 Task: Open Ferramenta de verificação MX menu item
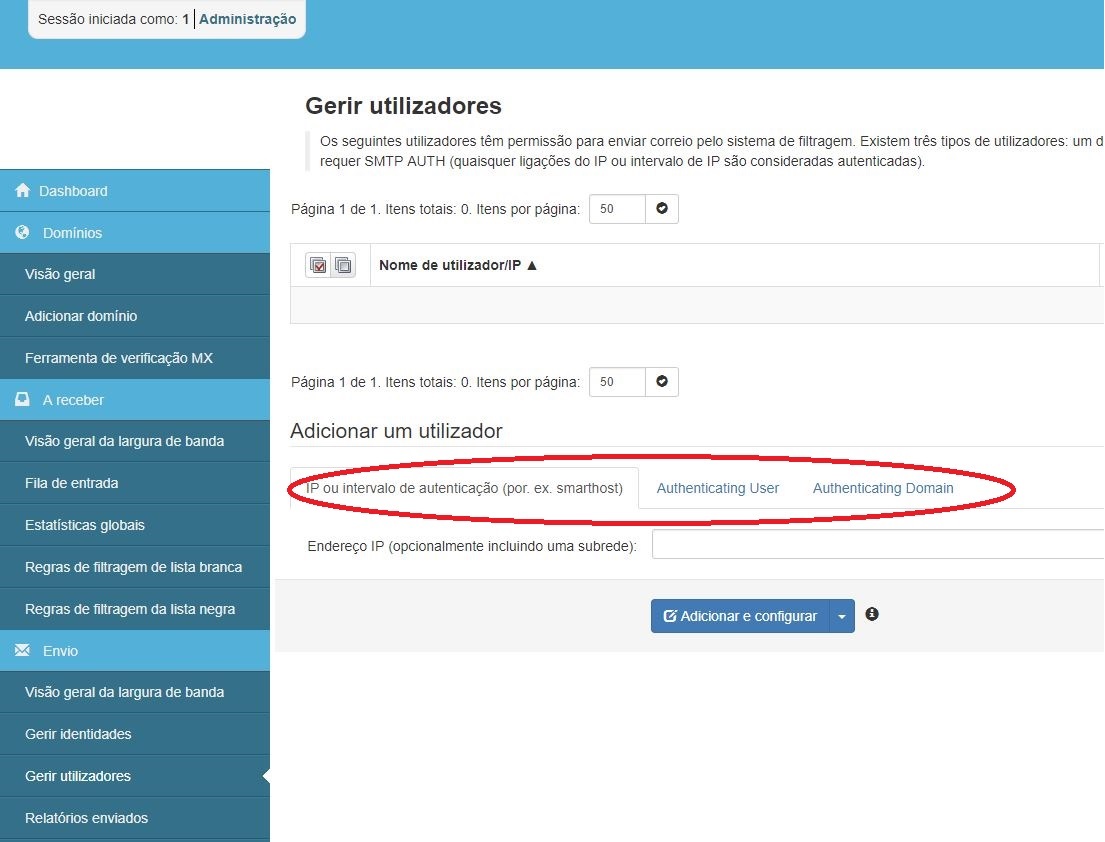[x=119, y=357]
